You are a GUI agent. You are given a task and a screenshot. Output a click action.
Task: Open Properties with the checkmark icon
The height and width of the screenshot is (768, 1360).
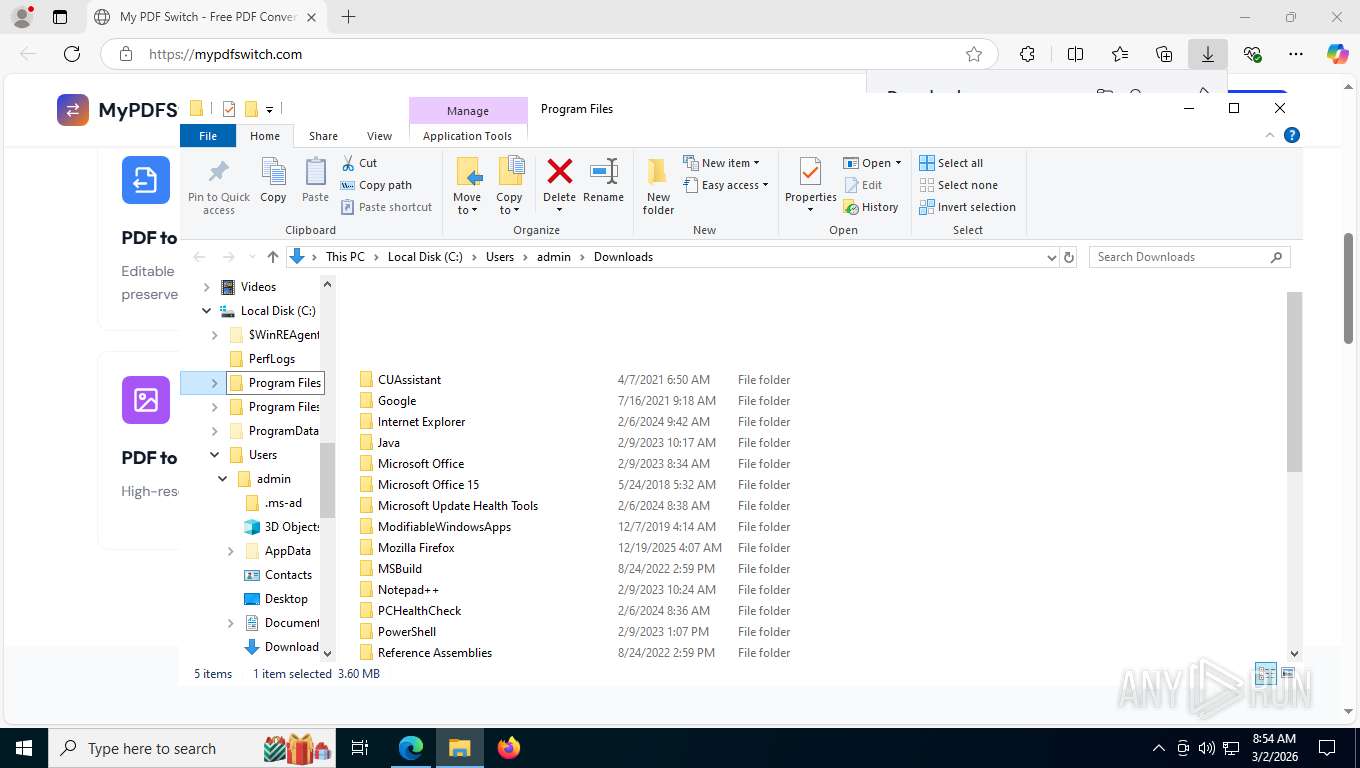point(810,171)
